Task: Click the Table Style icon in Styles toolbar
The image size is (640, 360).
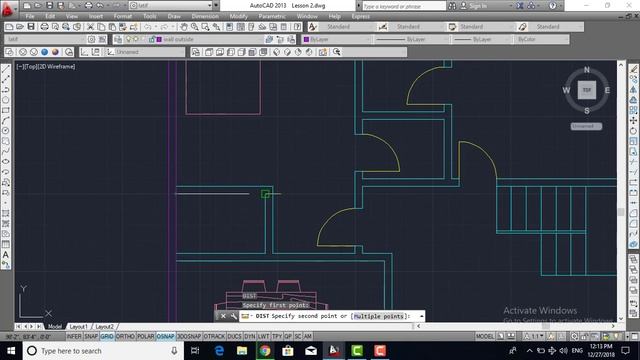Action: point(452,27)
